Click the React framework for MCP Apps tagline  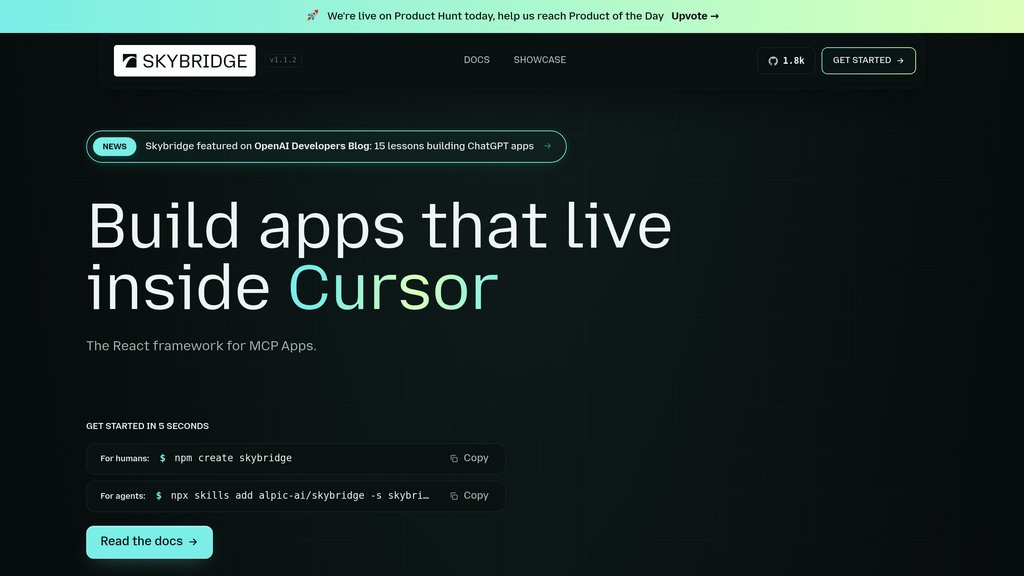point(201,346)
